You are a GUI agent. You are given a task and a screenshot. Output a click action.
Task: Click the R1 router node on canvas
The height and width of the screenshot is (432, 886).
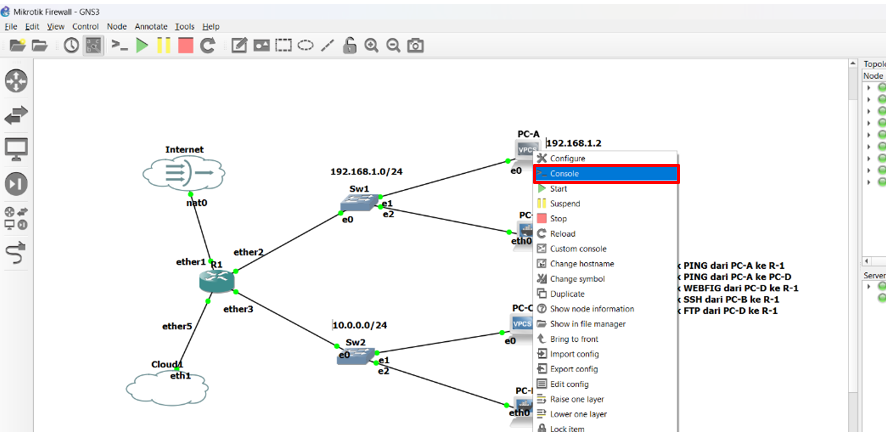[x=214, y=281]
